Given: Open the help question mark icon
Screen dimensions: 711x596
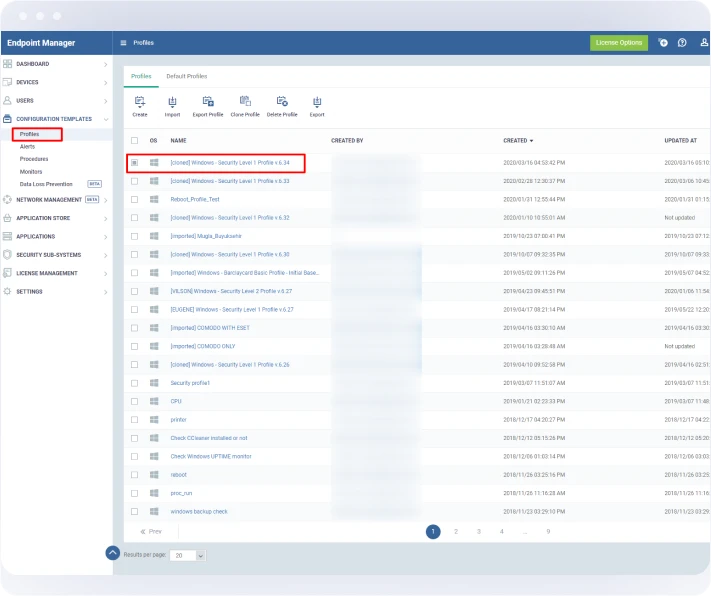Looking at the screenshot, I should pos(682,43).
